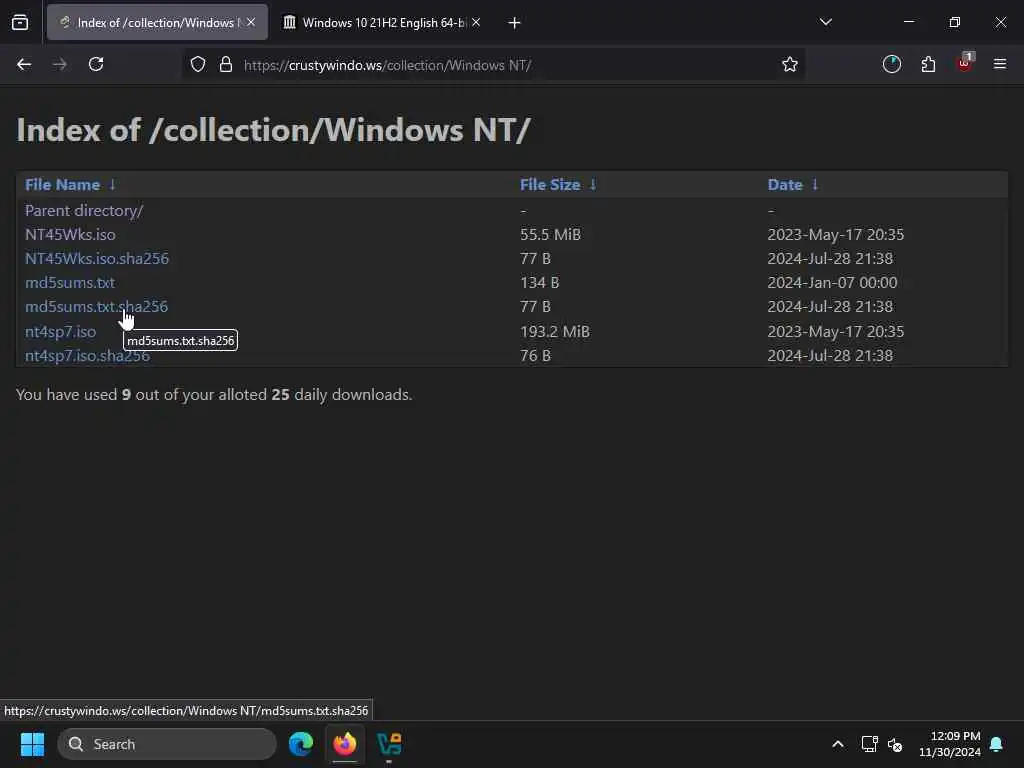Click the 76 B size cell
1024x768 pixels.
(535, 356)
